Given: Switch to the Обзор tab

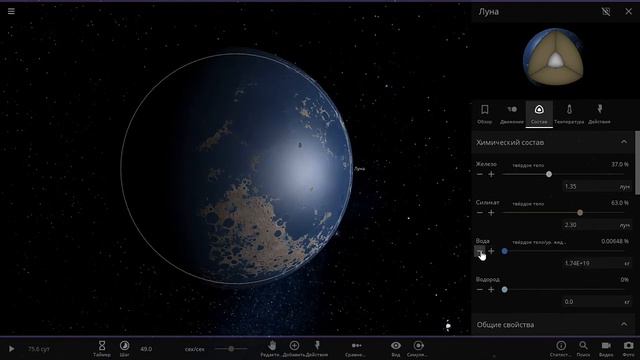Looking at the screenshot, I should [484, 114].
